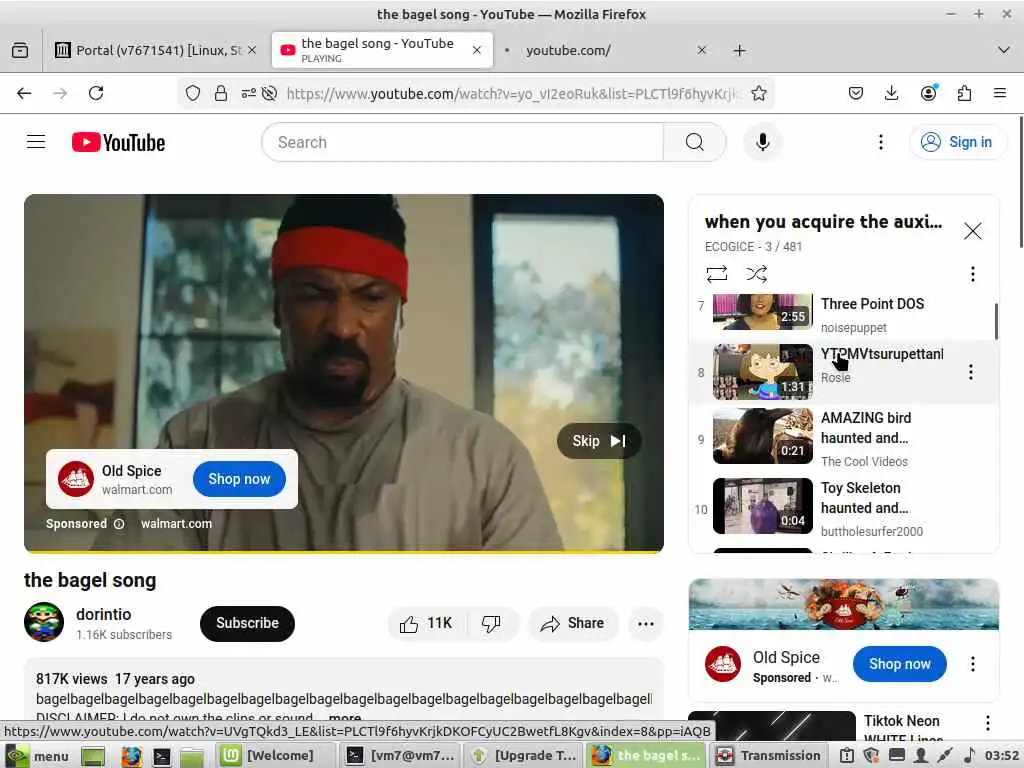This screenshot has height=768, width=1024.
Task: Click the Sponsored info icon on the ad
Action: (x=119, y=524)
